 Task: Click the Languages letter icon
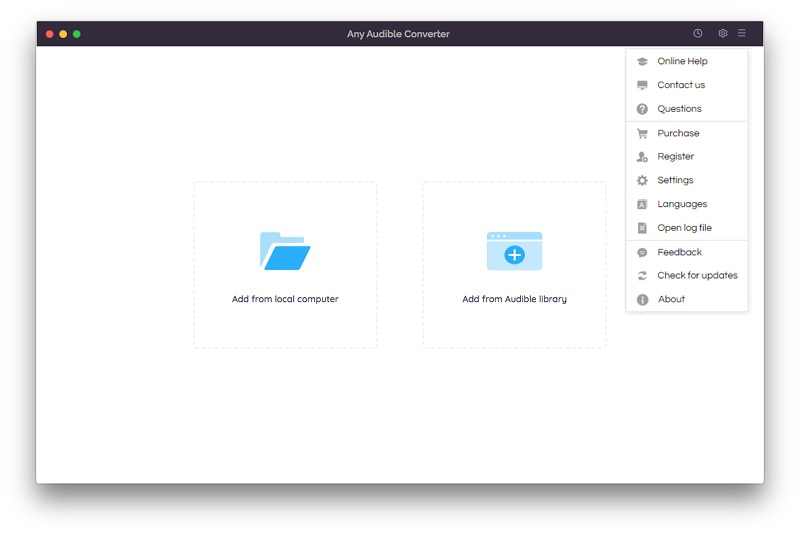click(x=642, y=205)
